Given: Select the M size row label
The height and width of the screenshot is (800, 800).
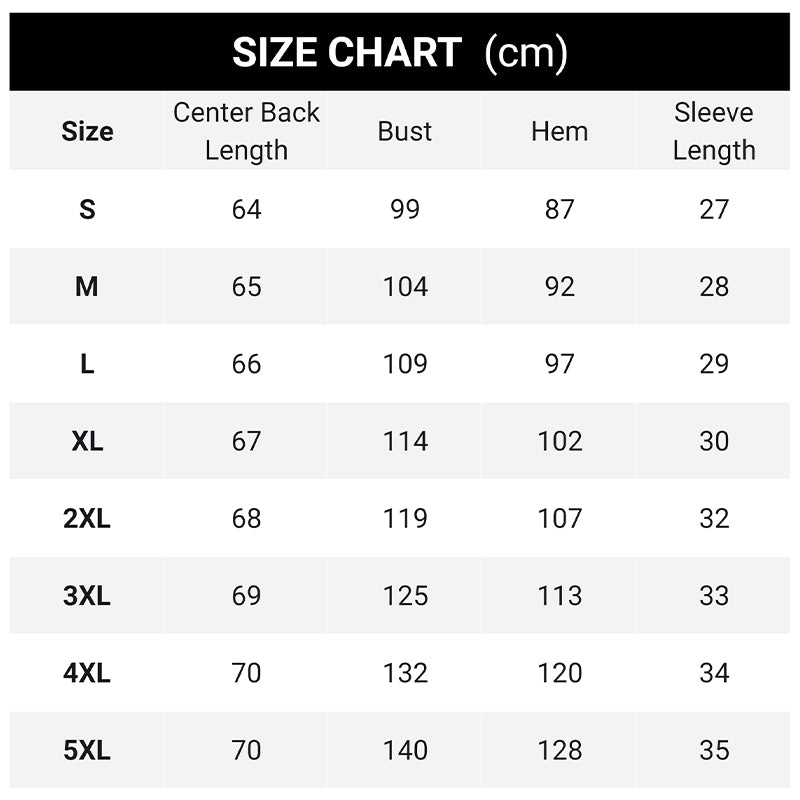Looking at the screenshot, I should pos(87,287).
